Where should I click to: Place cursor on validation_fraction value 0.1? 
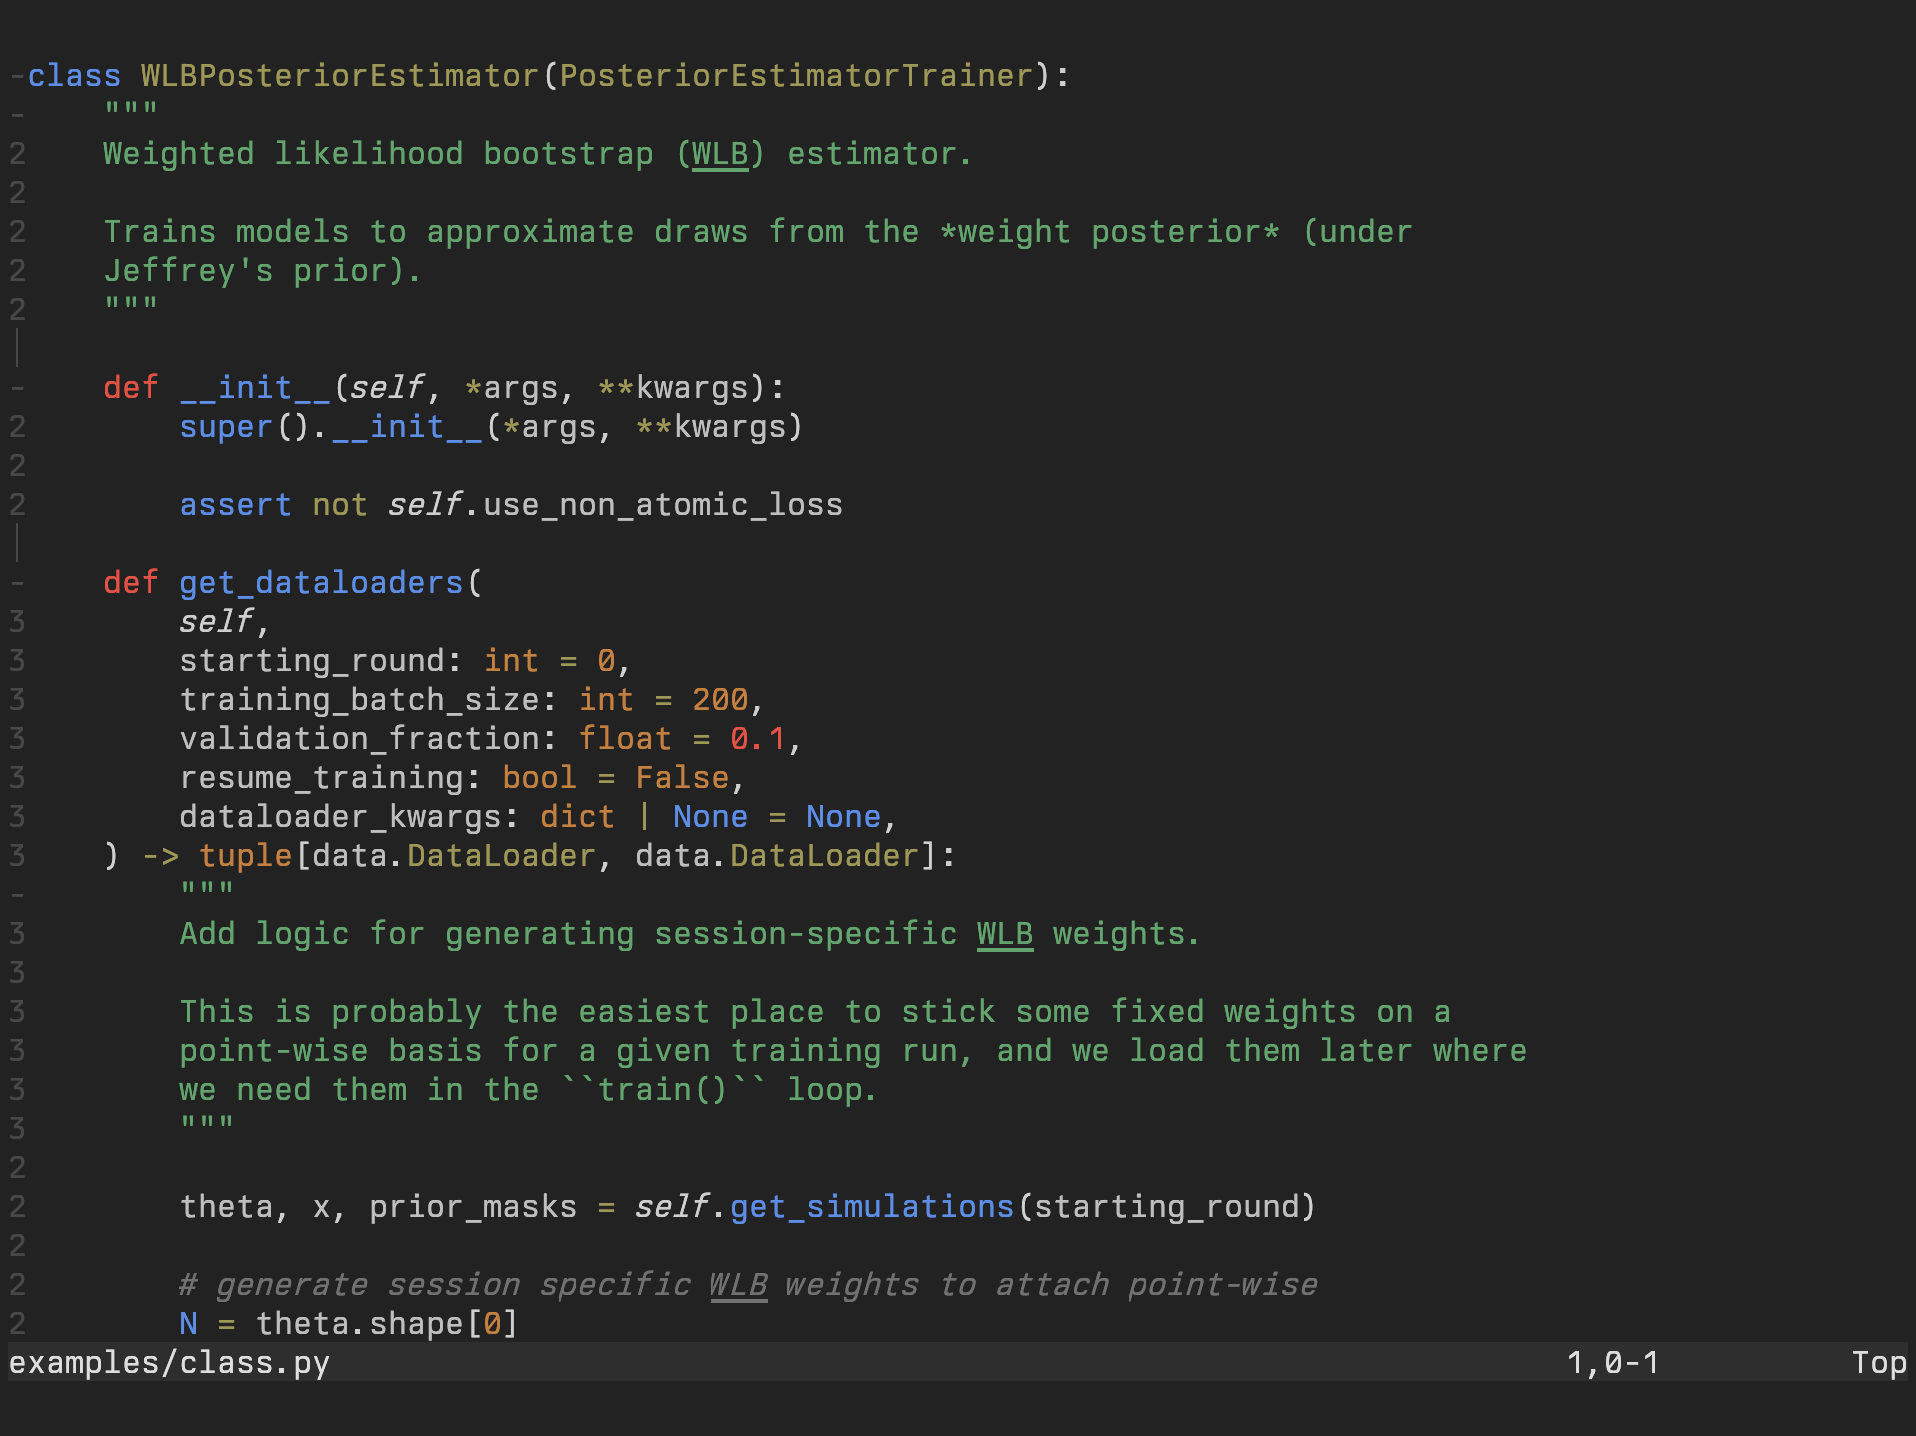click(x=757, y=739)
